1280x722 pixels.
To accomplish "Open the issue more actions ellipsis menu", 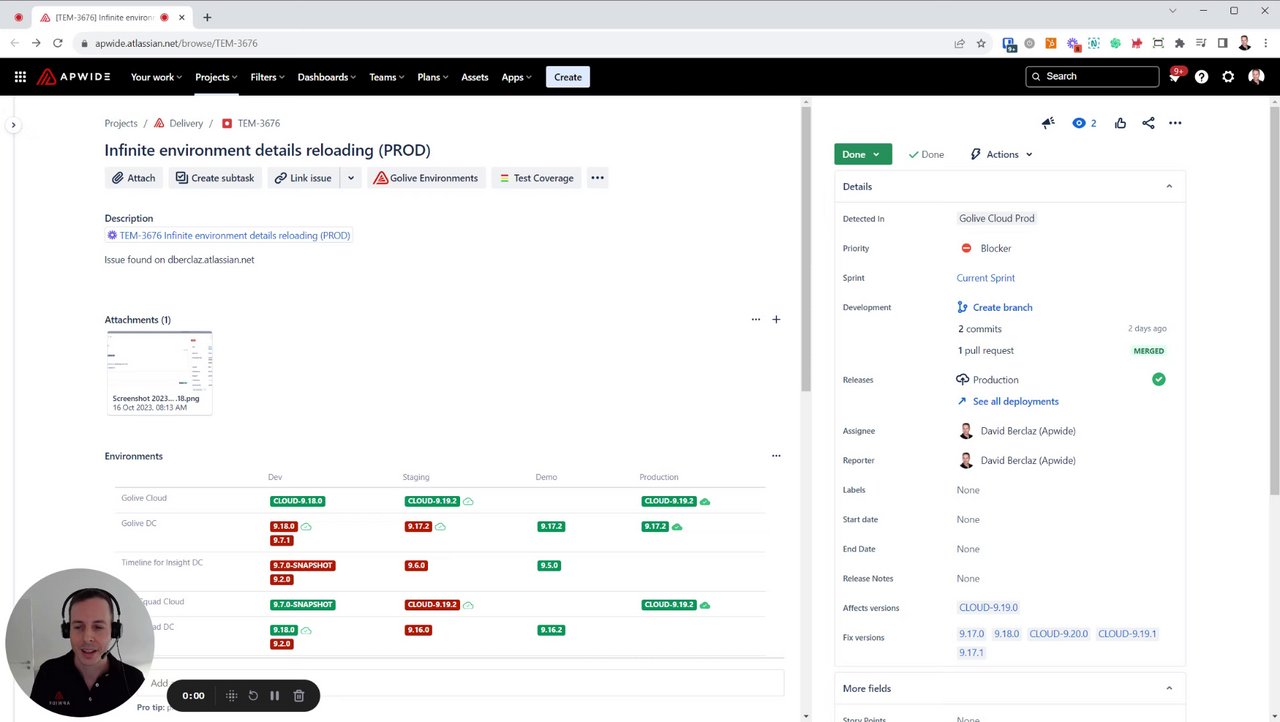I will (1175, 123).
